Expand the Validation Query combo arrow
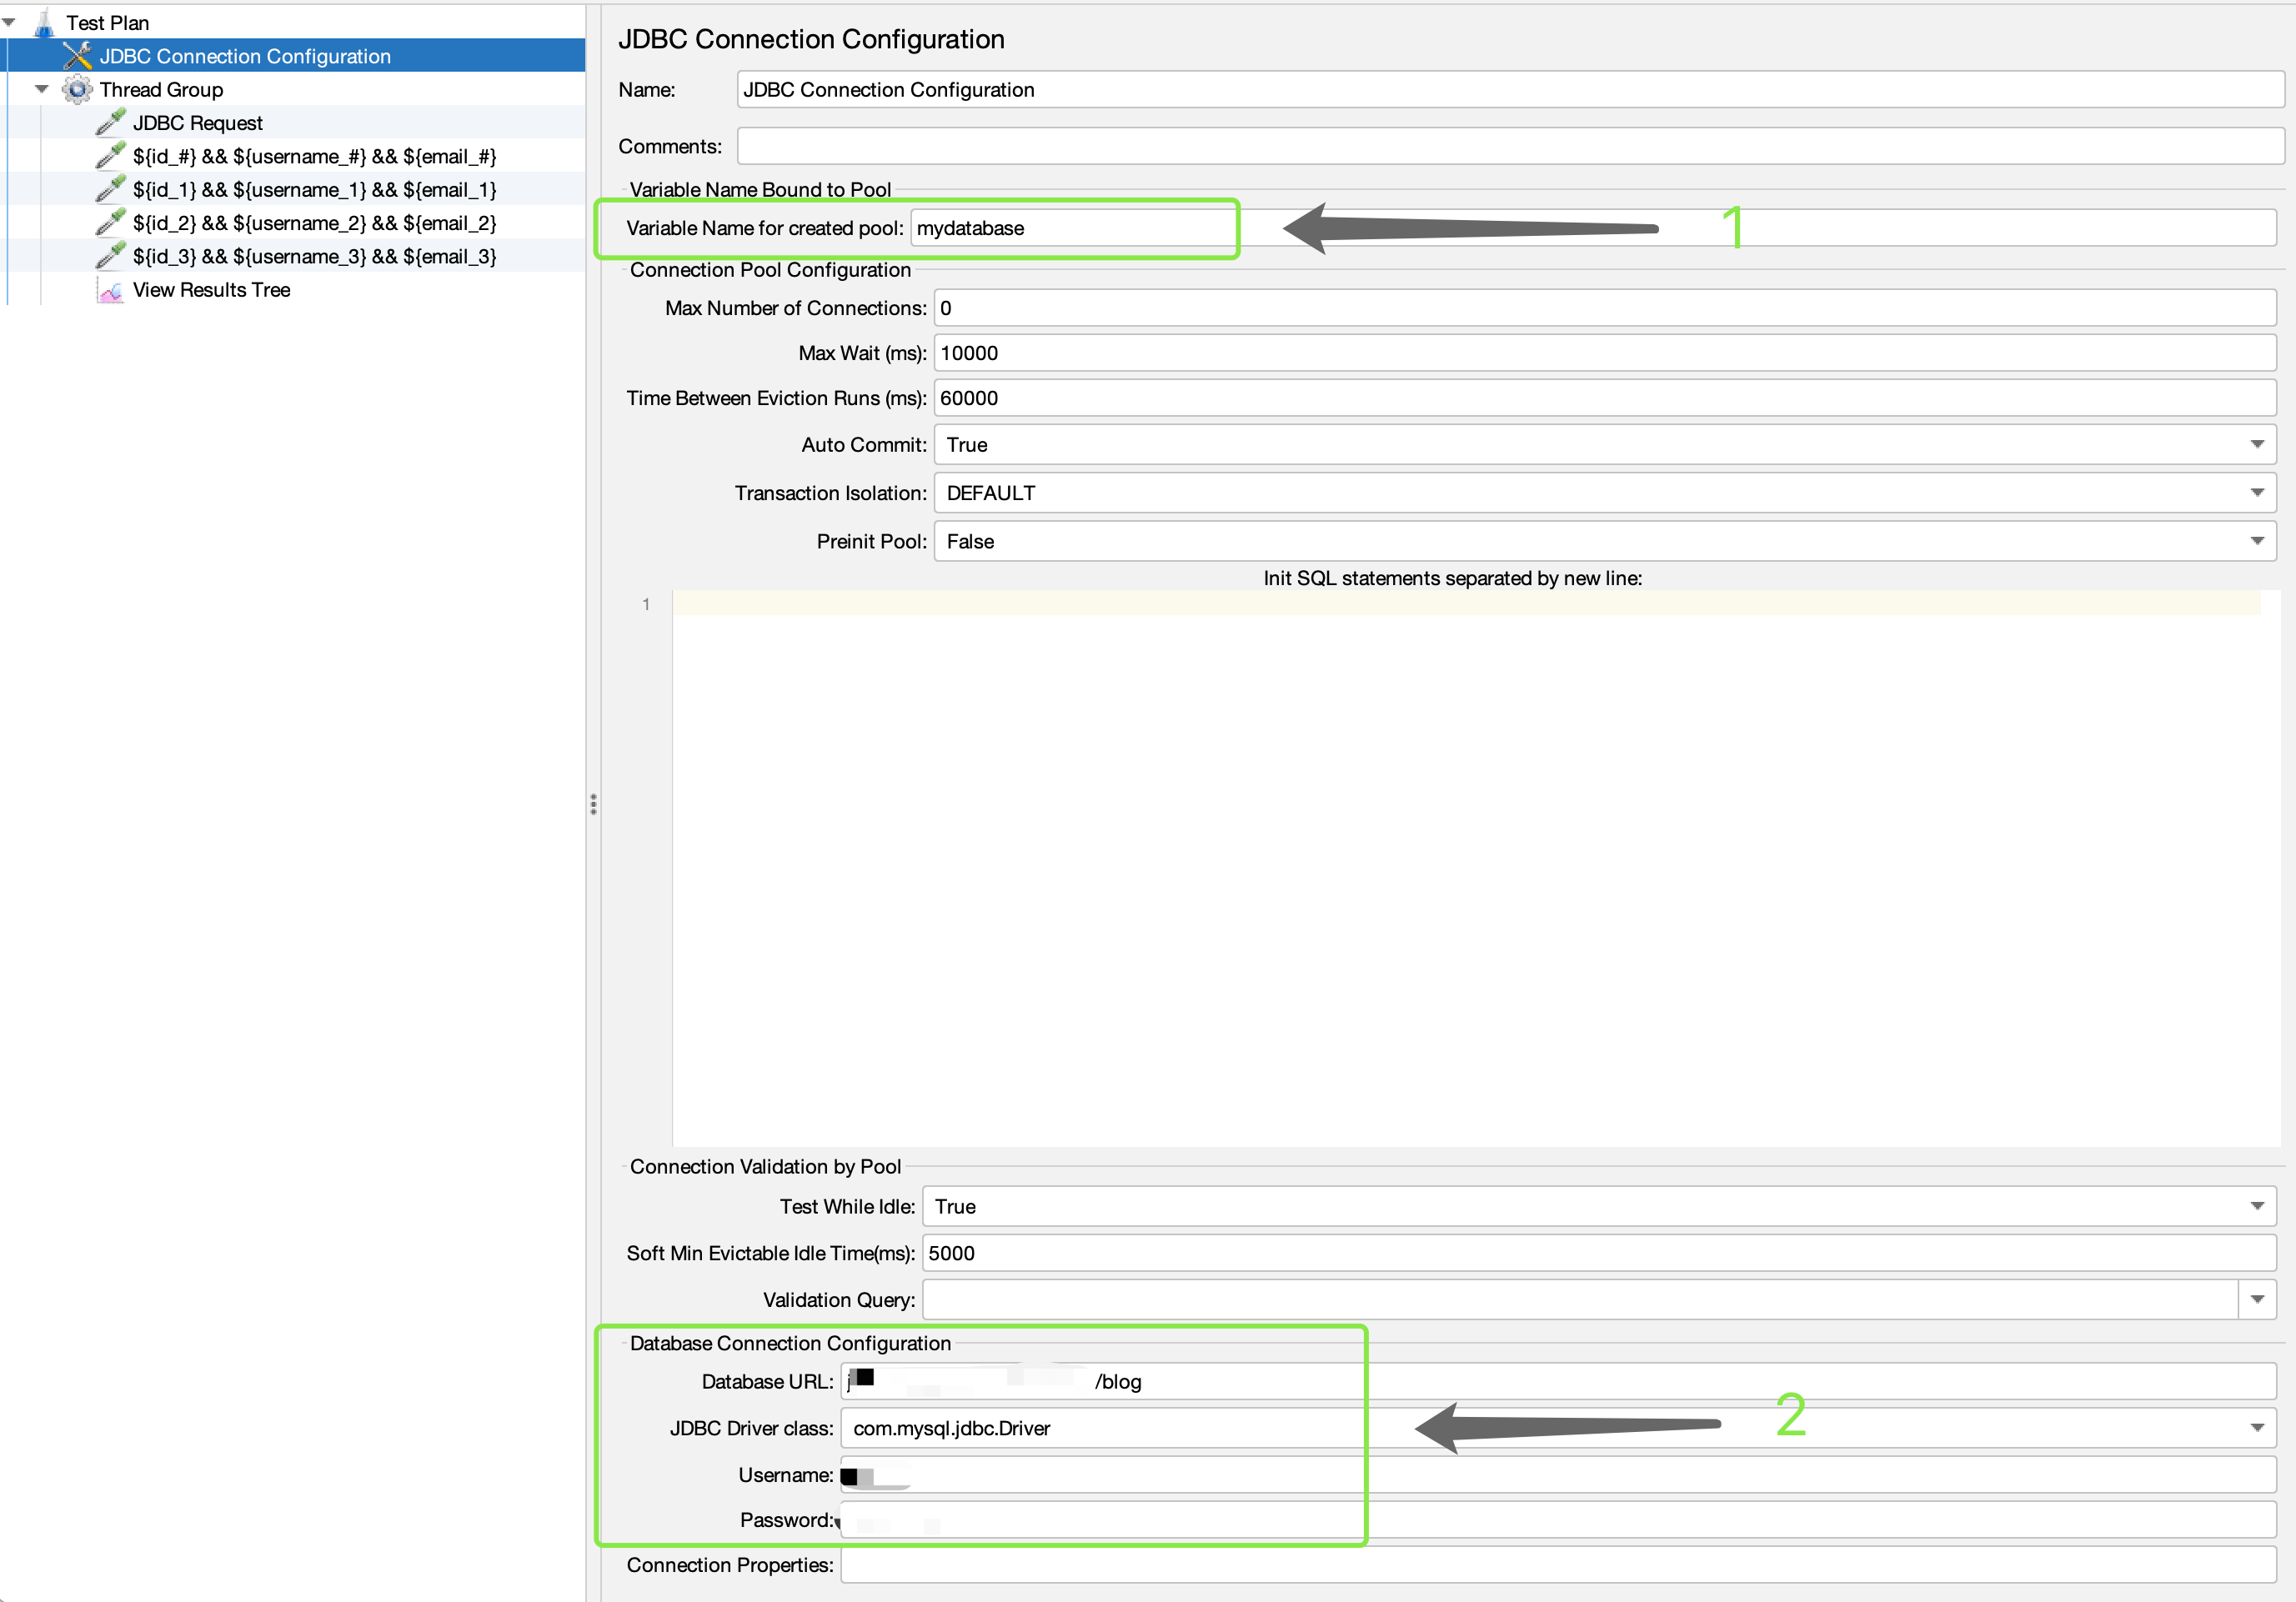 [2256, 1300]
